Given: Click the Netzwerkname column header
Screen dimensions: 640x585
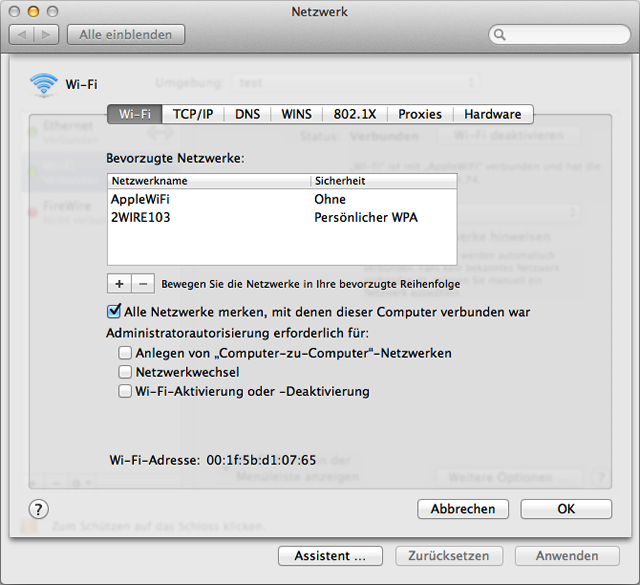Looking at the screenshot, I should pos(209,181).
